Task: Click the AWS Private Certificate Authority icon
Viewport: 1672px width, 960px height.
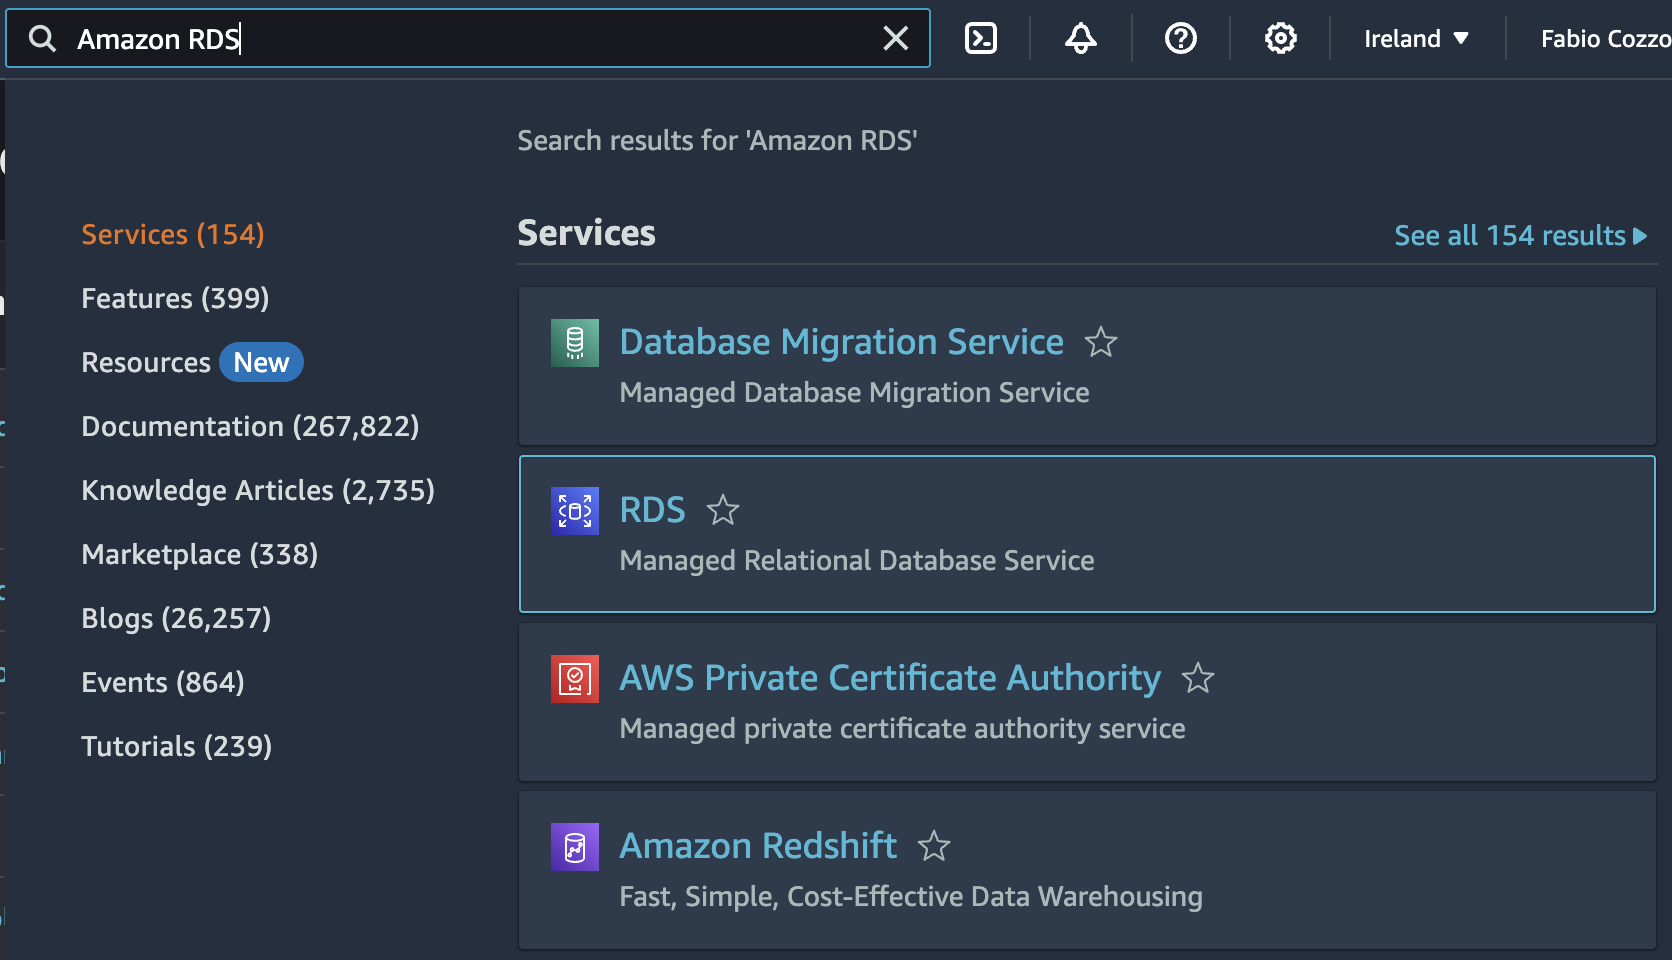Action: point(575,679)
